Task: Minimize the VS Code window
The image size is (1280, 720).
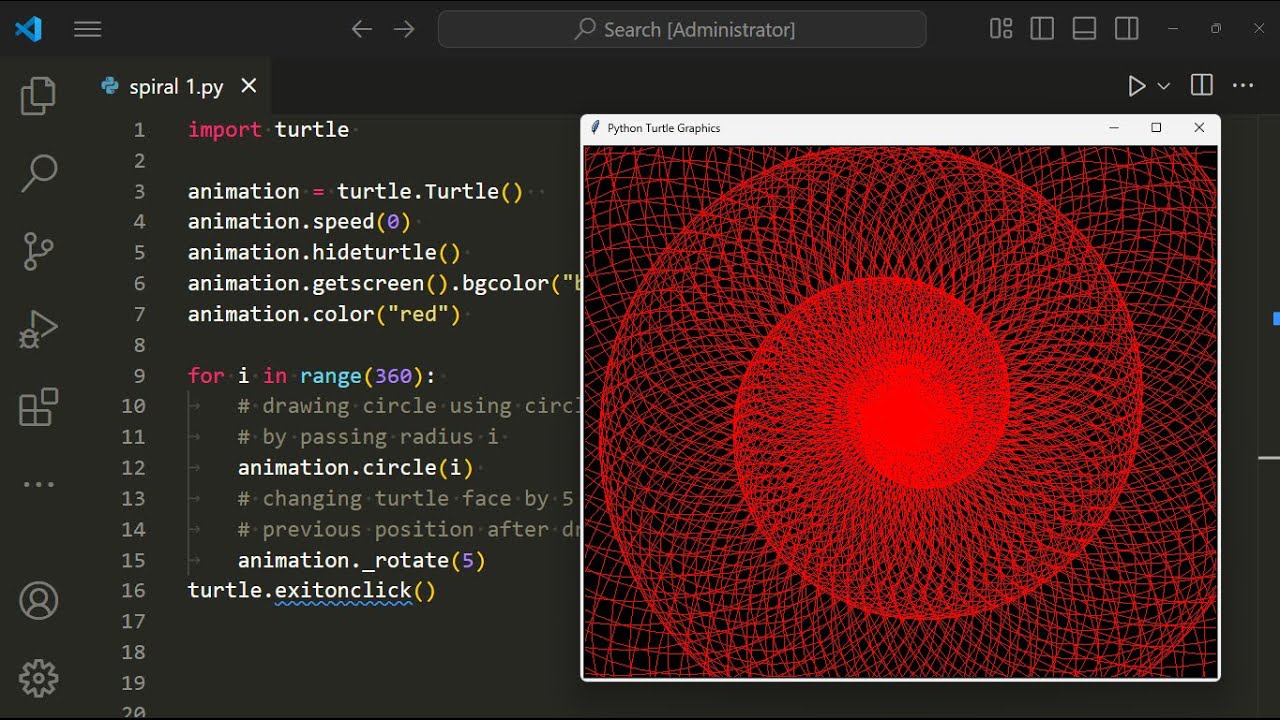Action: point(1173,29)
